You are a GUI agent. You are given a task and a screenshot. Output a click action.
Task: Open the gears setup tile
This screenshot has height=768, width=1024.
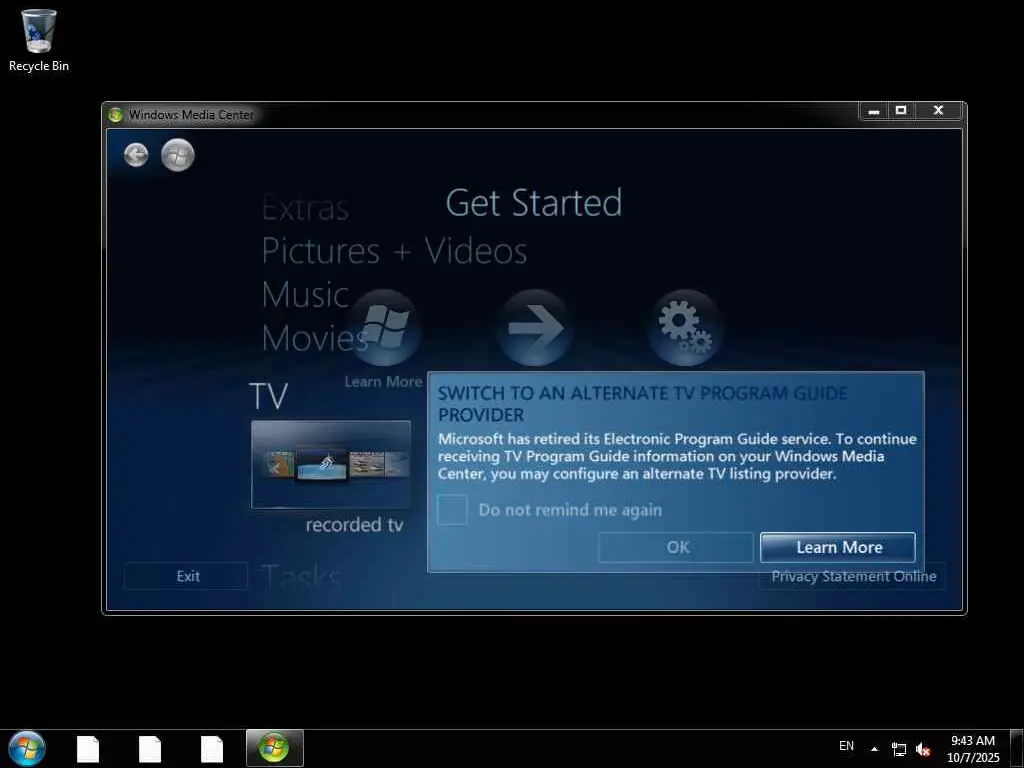tap(685, 327)
